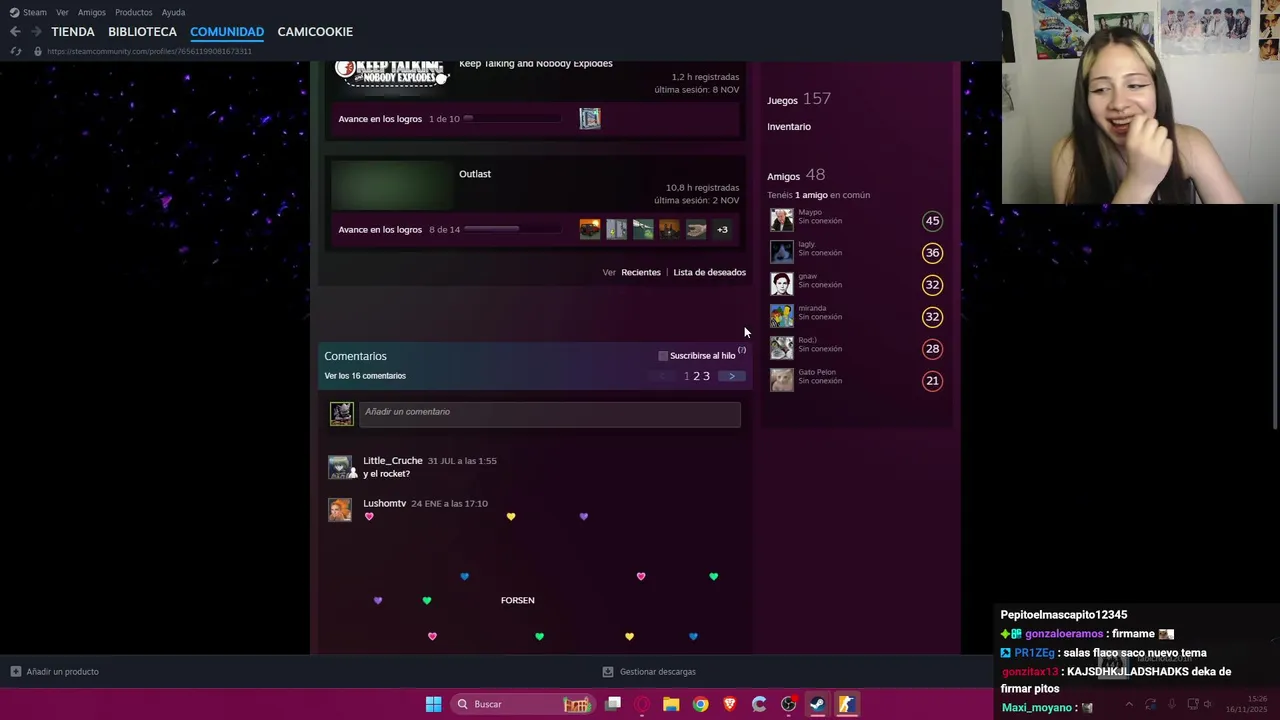Image resolution: width=1280 pixels, height=720 pixels.
Task: Show the +3 more Outlast achievements
Action: (722, 230)
